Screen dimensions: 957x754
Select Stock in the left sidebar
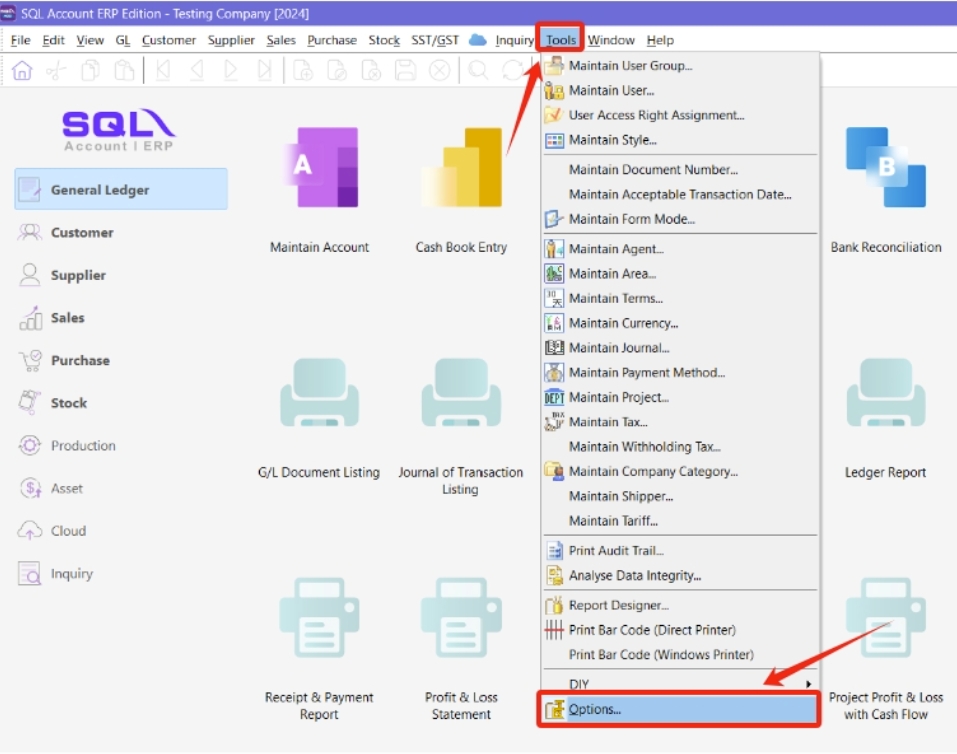click(x=69, y=403)
